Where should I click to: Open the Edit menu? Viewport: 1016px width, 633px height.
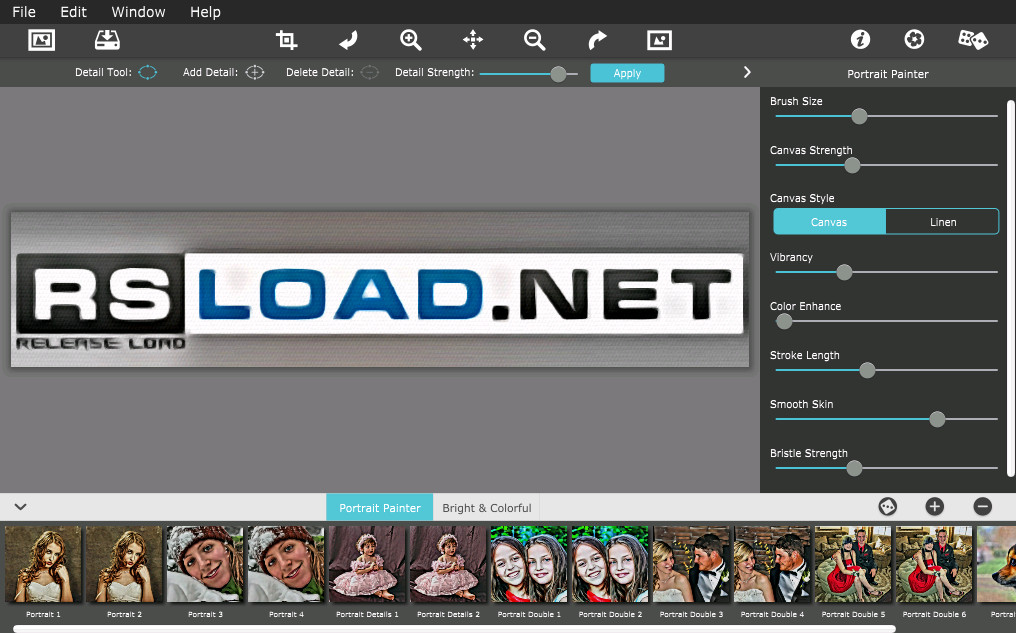pyautogui.click(x=73, y=12)
